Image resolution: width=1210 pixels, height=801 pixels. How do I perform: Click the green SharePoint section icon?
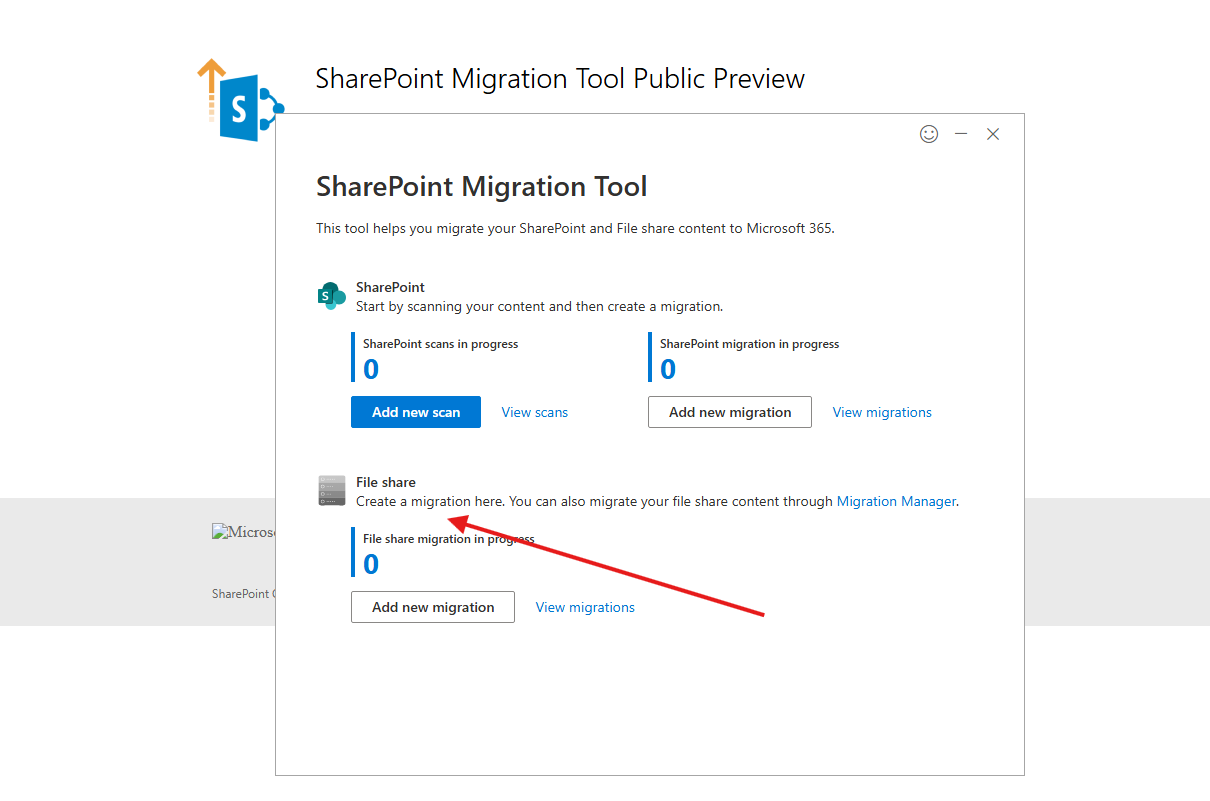coord(331,296)
